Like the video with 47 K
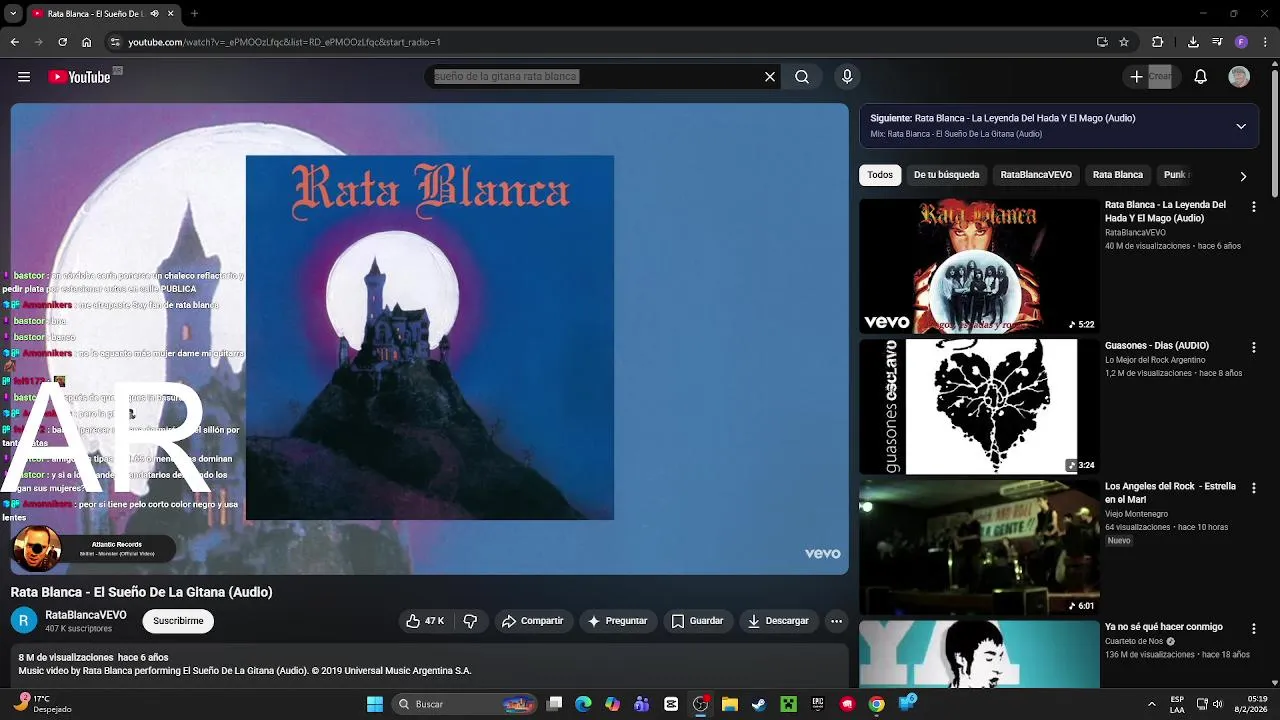The width and height of the screenshot is (1280, 720). pos(425,621)
